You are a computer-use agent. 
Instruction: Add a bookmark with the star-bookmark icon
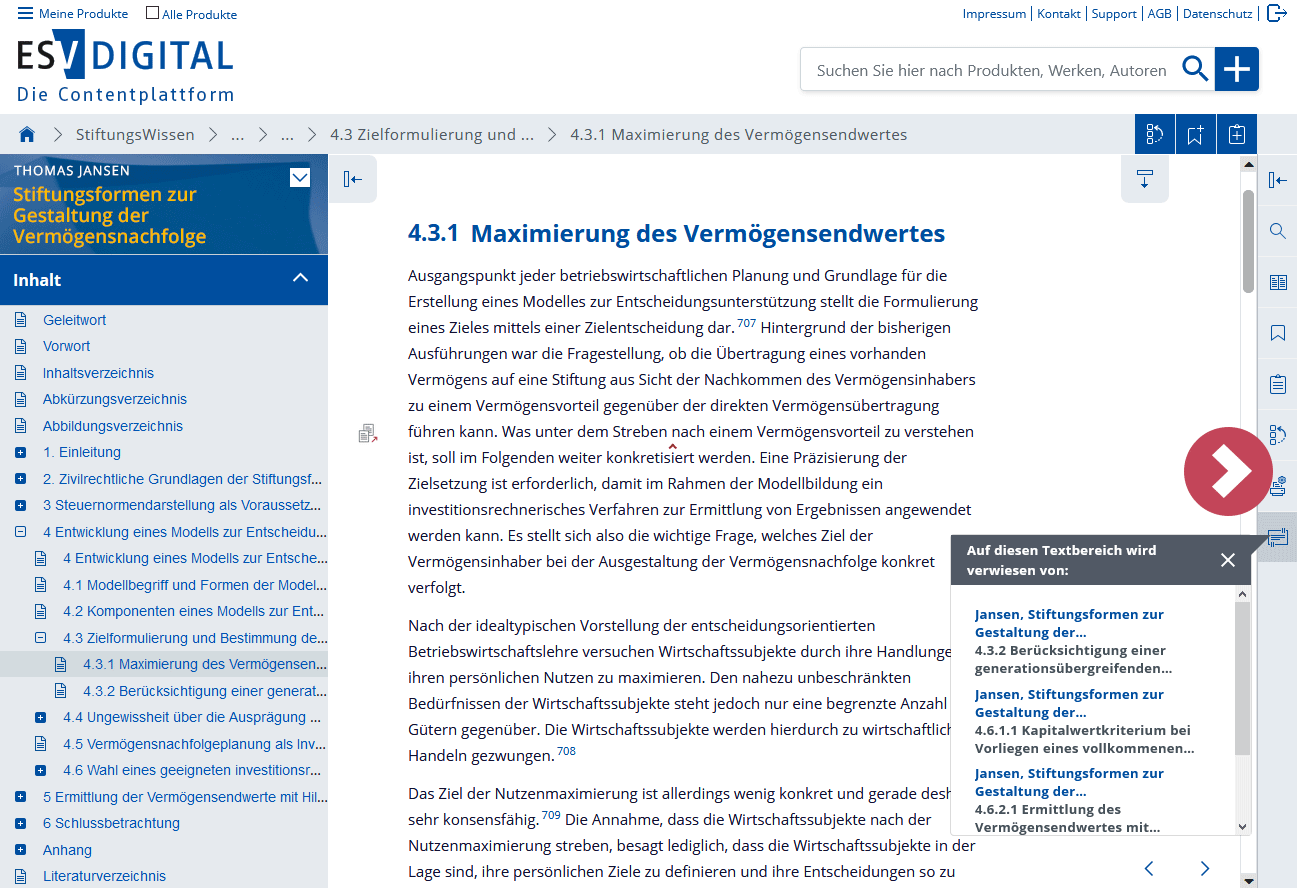(x=1196, y=134)
